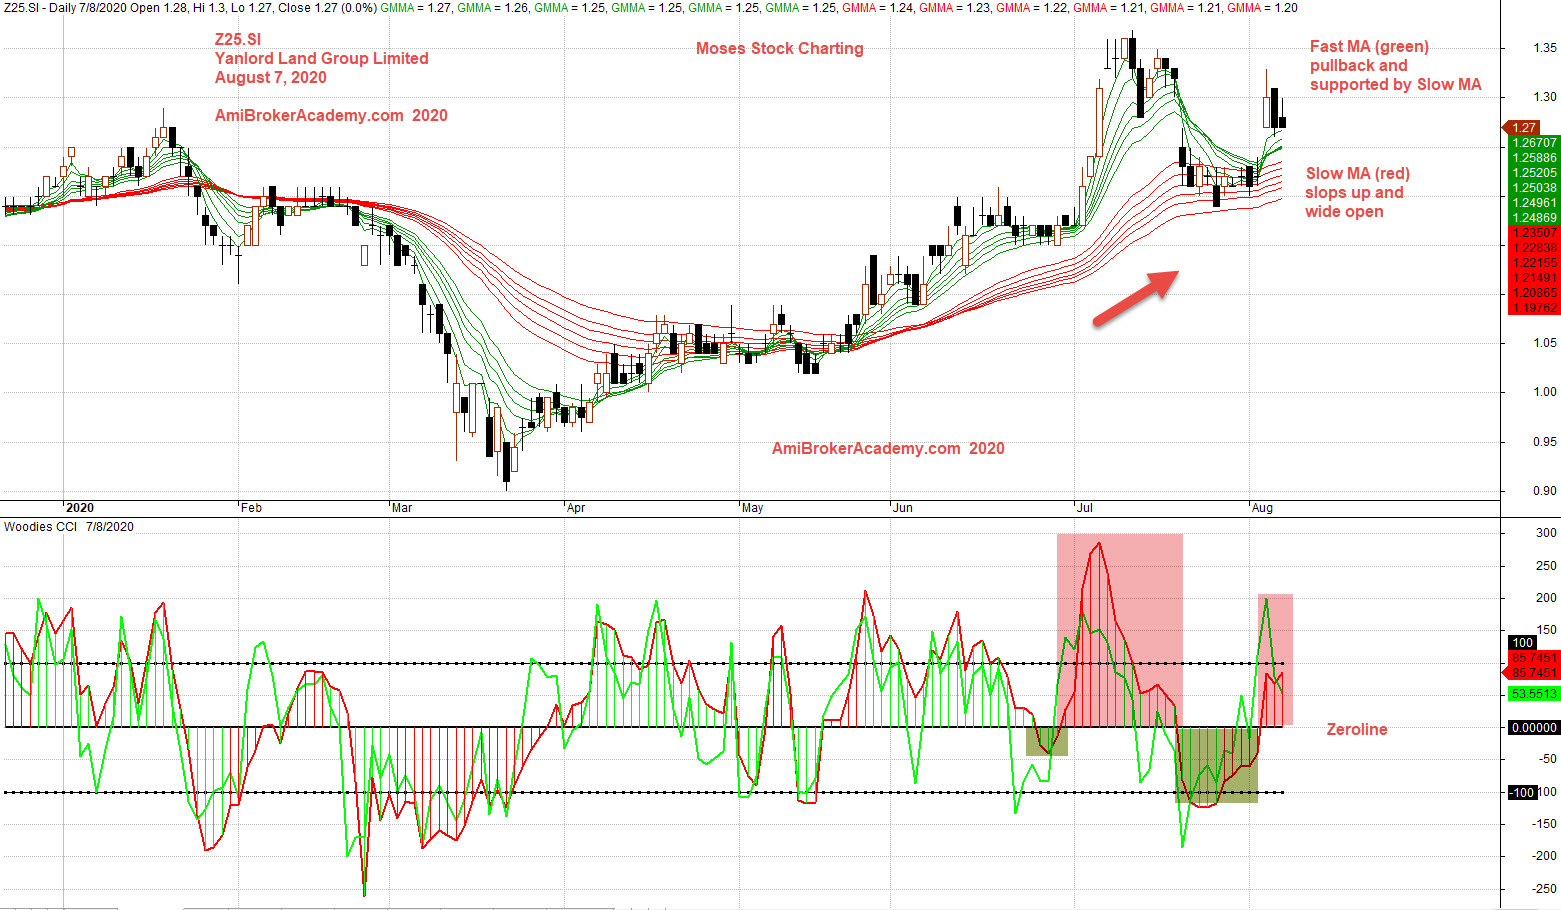Click the 1.05 price axis label
The height and width of the screenshot is (910, 1561).
tap(1544, 343)
